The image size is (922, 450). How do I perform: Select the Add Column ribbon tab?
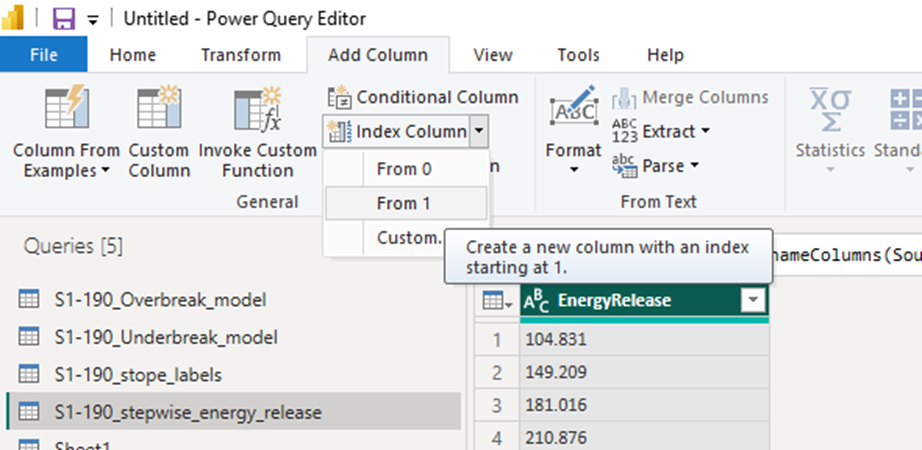click(378, 55)
